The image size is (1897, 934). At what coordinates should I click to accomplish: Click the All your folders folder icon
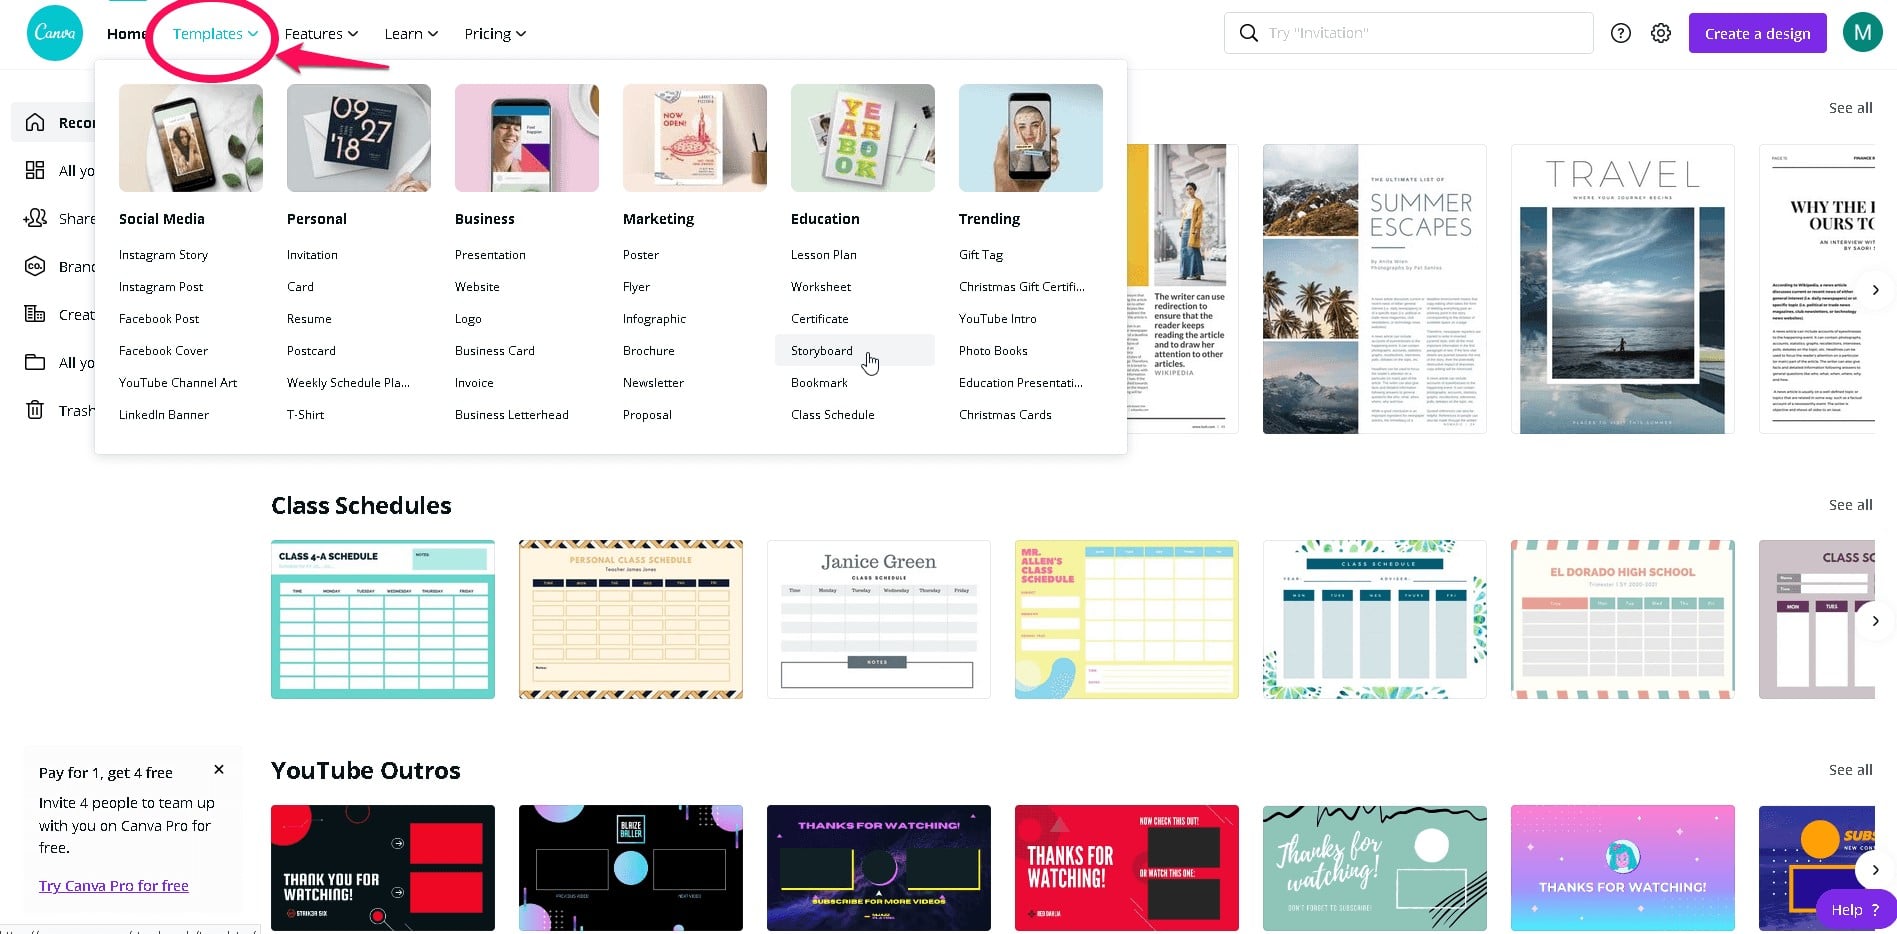pos(35,362)
